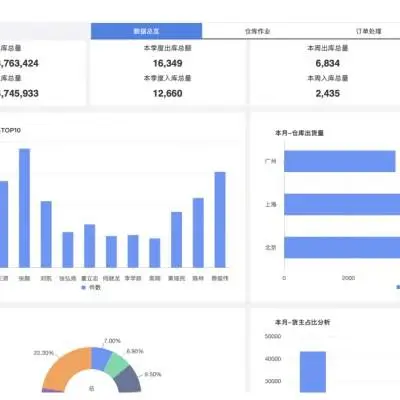Click the 本周入库总量 label
This screenshot has width=400, height=400.
pyautogui.click(x=328, y=78)
